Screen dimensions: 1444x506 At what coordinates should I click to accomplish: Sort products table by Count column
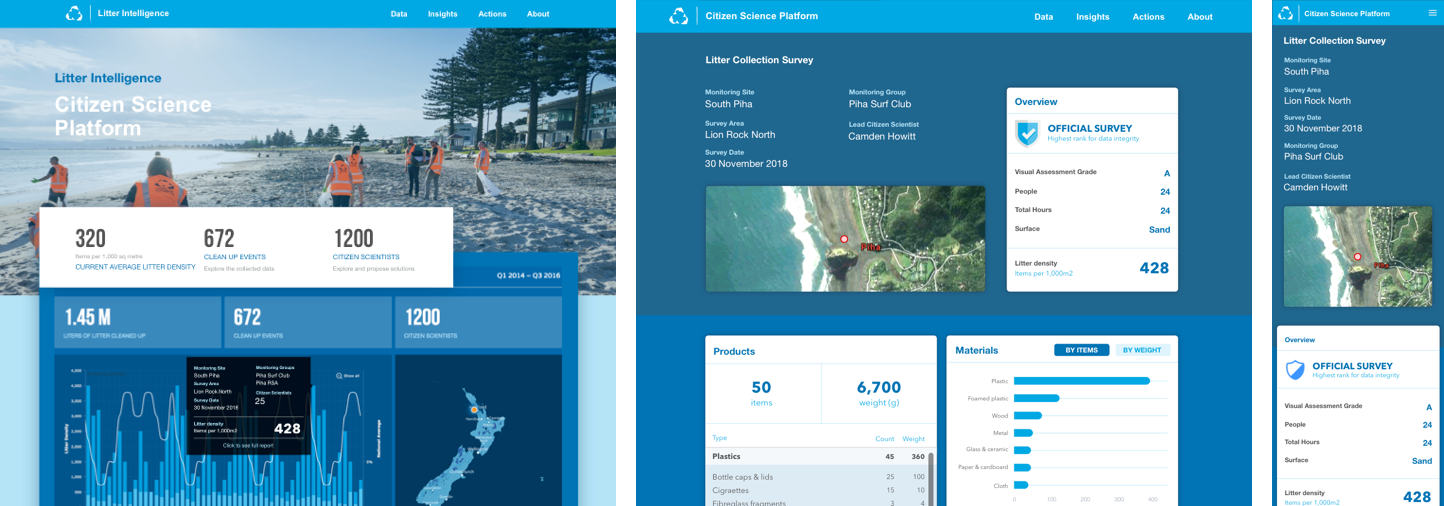click(x=884, y=438)
